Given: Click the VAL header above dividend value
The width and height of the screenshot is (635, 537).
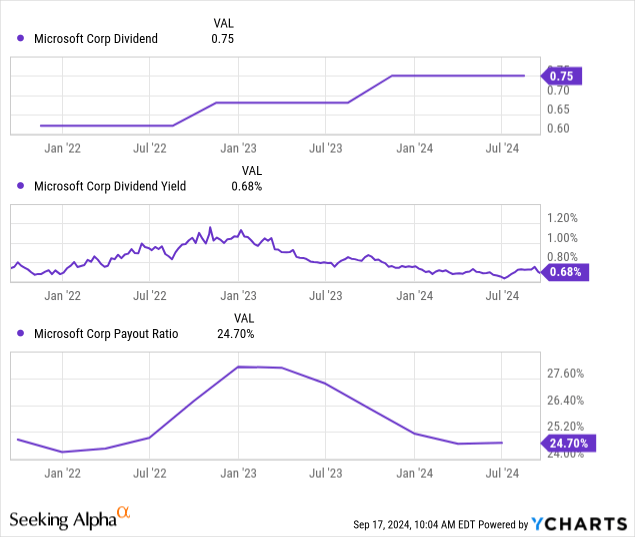Looking at the screenshot, I should 224,22.
